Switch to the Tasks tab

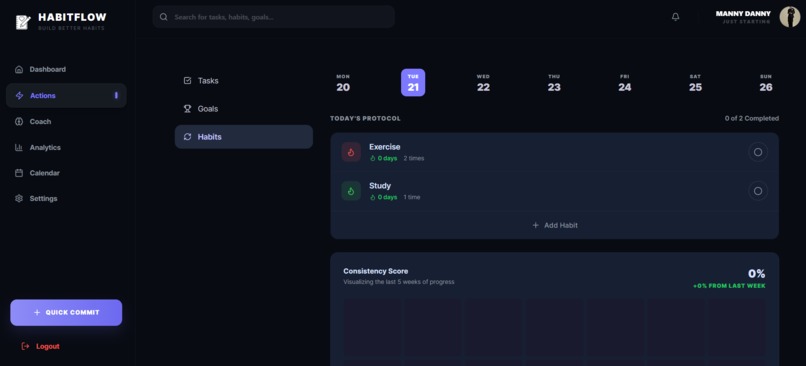click(244, 81)
